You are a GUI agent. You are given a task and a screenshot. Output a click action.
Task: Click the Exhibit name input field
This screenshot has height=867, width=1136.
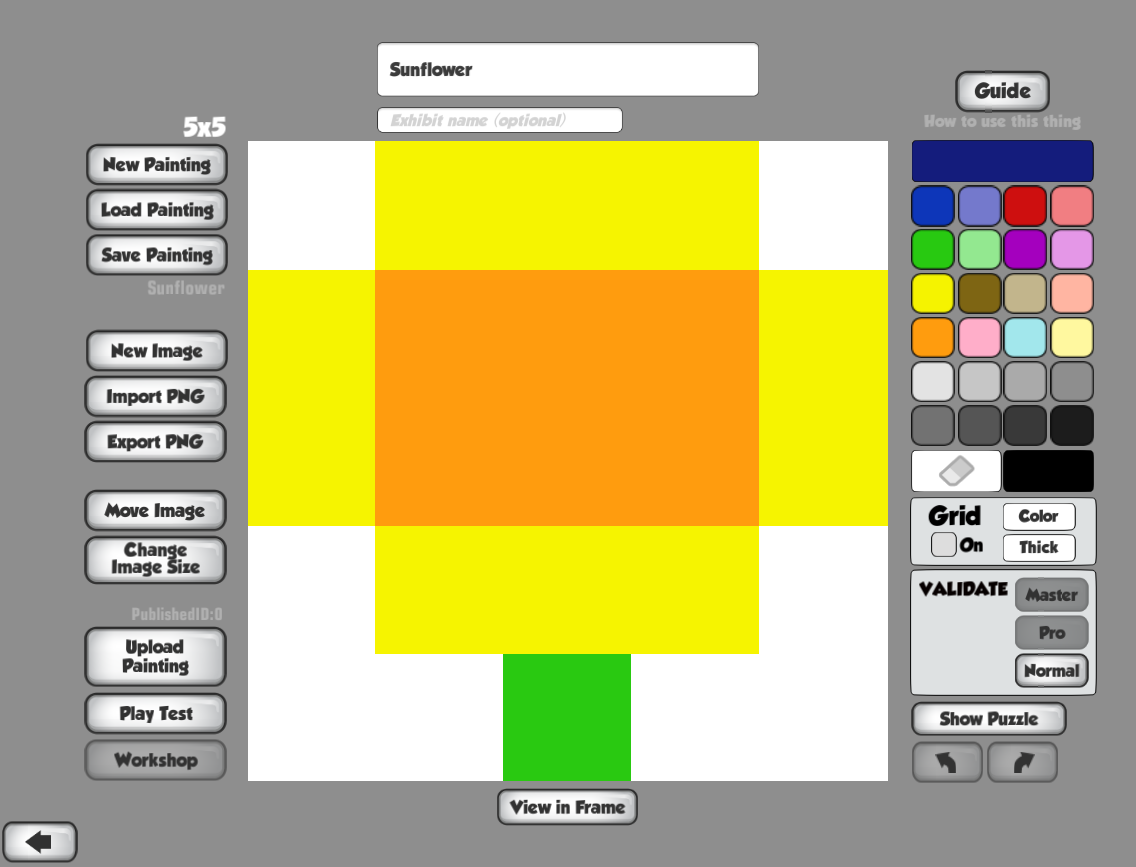[499, 121]
